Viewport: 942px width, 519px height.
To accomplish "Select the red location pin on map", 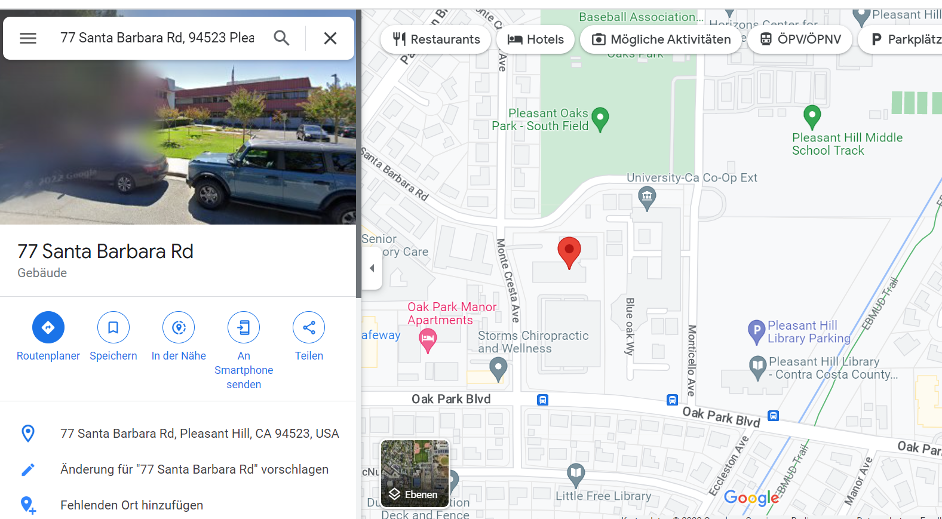I will point(569,252).
